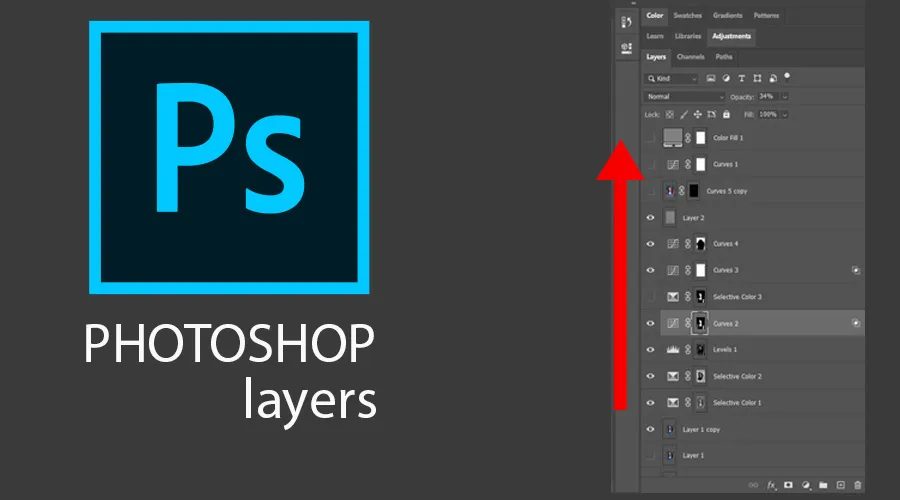Select the black mask thumbnail of Curves 5 copy
Image resolution: width=900 pixels, height=500 pixels.
(x=693, y=191)
